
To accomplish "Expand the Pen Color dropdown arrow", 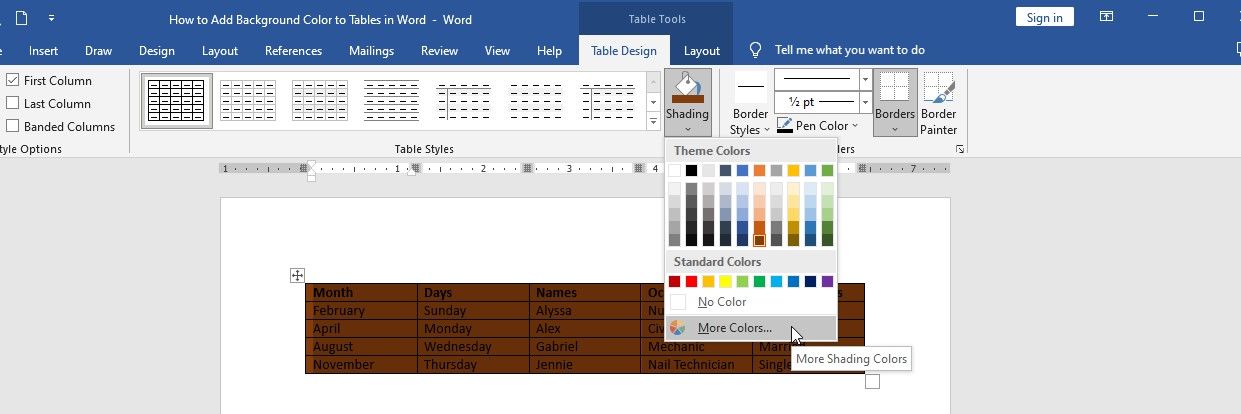I will pyautogui.click(x=855, y=126).
